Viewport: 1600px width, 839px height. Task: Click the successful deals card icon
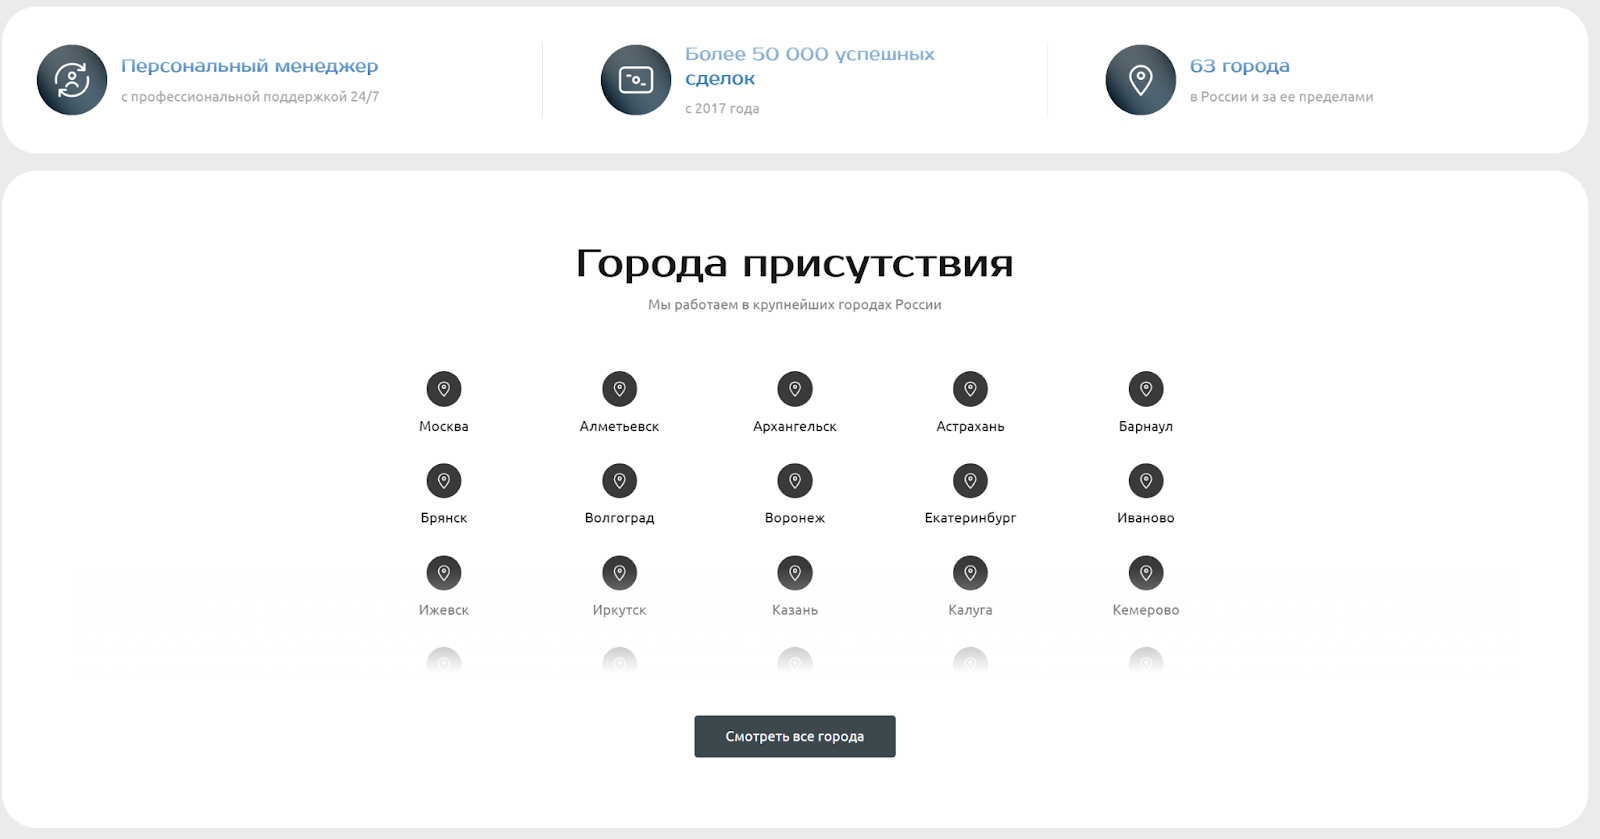point(636,80)
